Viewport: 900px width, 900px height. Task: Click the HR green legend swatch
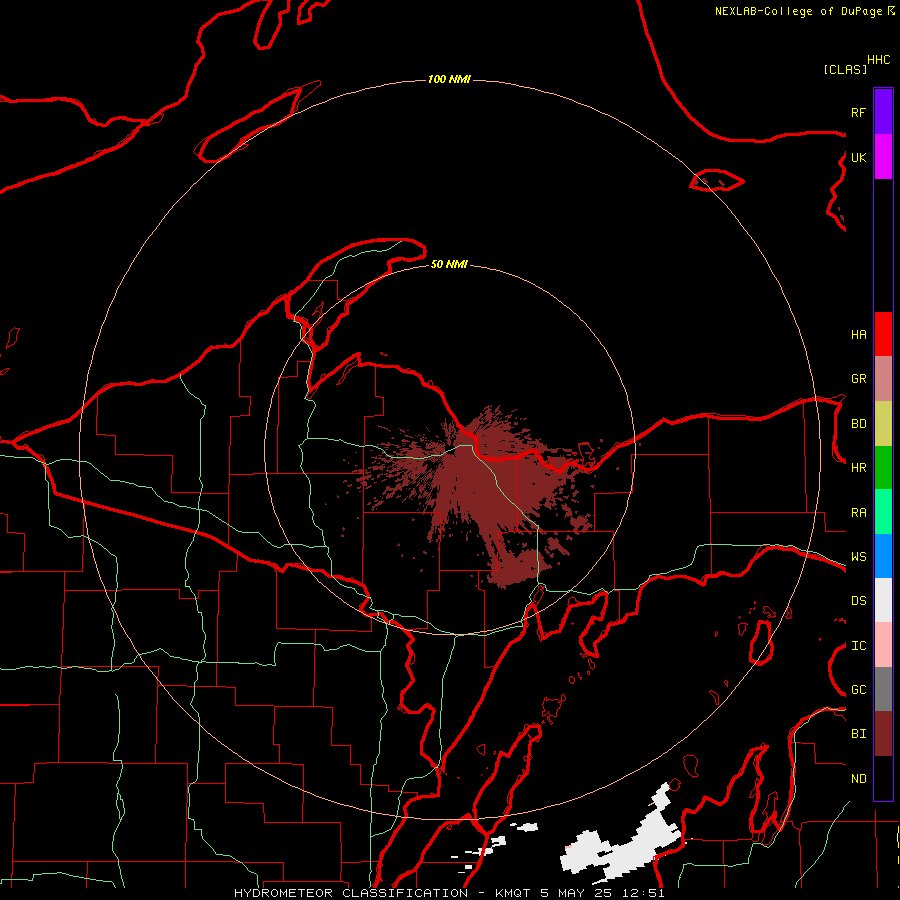click(883, 468)
